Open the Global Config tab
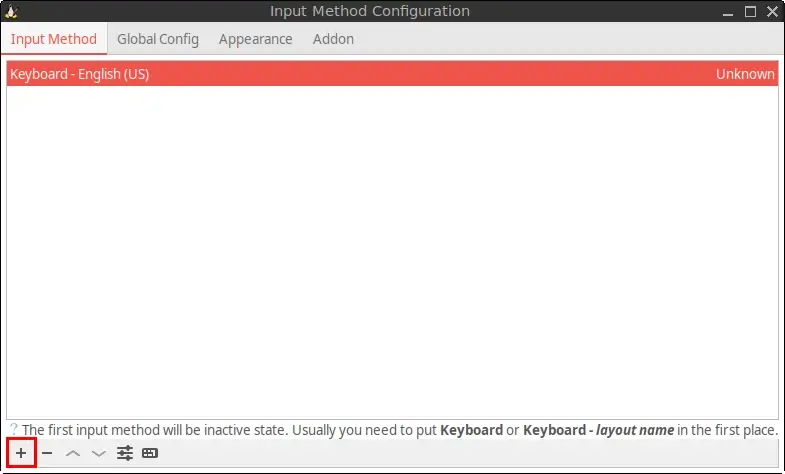Screen dimensions: 785x474 pos(158,39)
